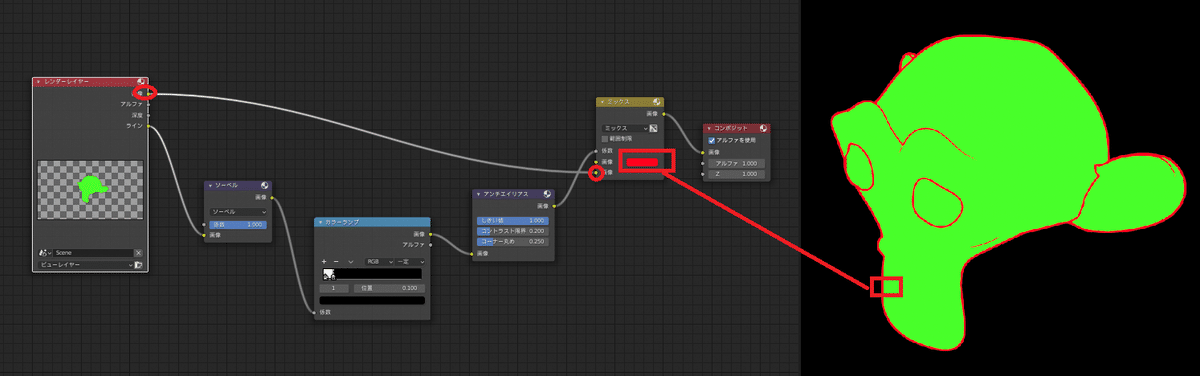Image resolution: width=1200 pixels, height=376 pixels.
Task: Click the アルファ output socket of レンダーレイヤー
Action: pos(149,104)
